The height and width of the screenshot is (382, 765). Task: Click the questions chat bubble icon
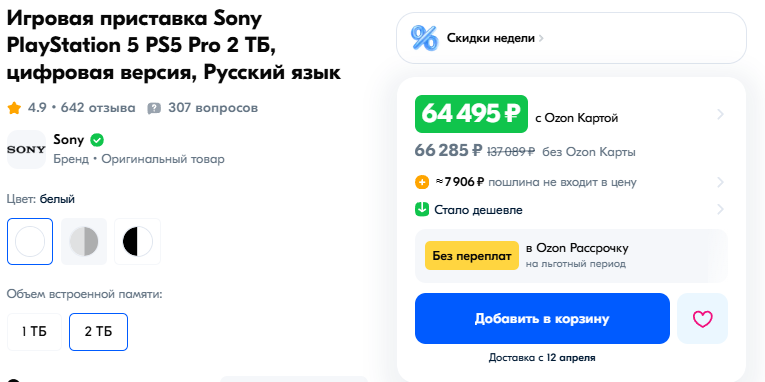154,108
